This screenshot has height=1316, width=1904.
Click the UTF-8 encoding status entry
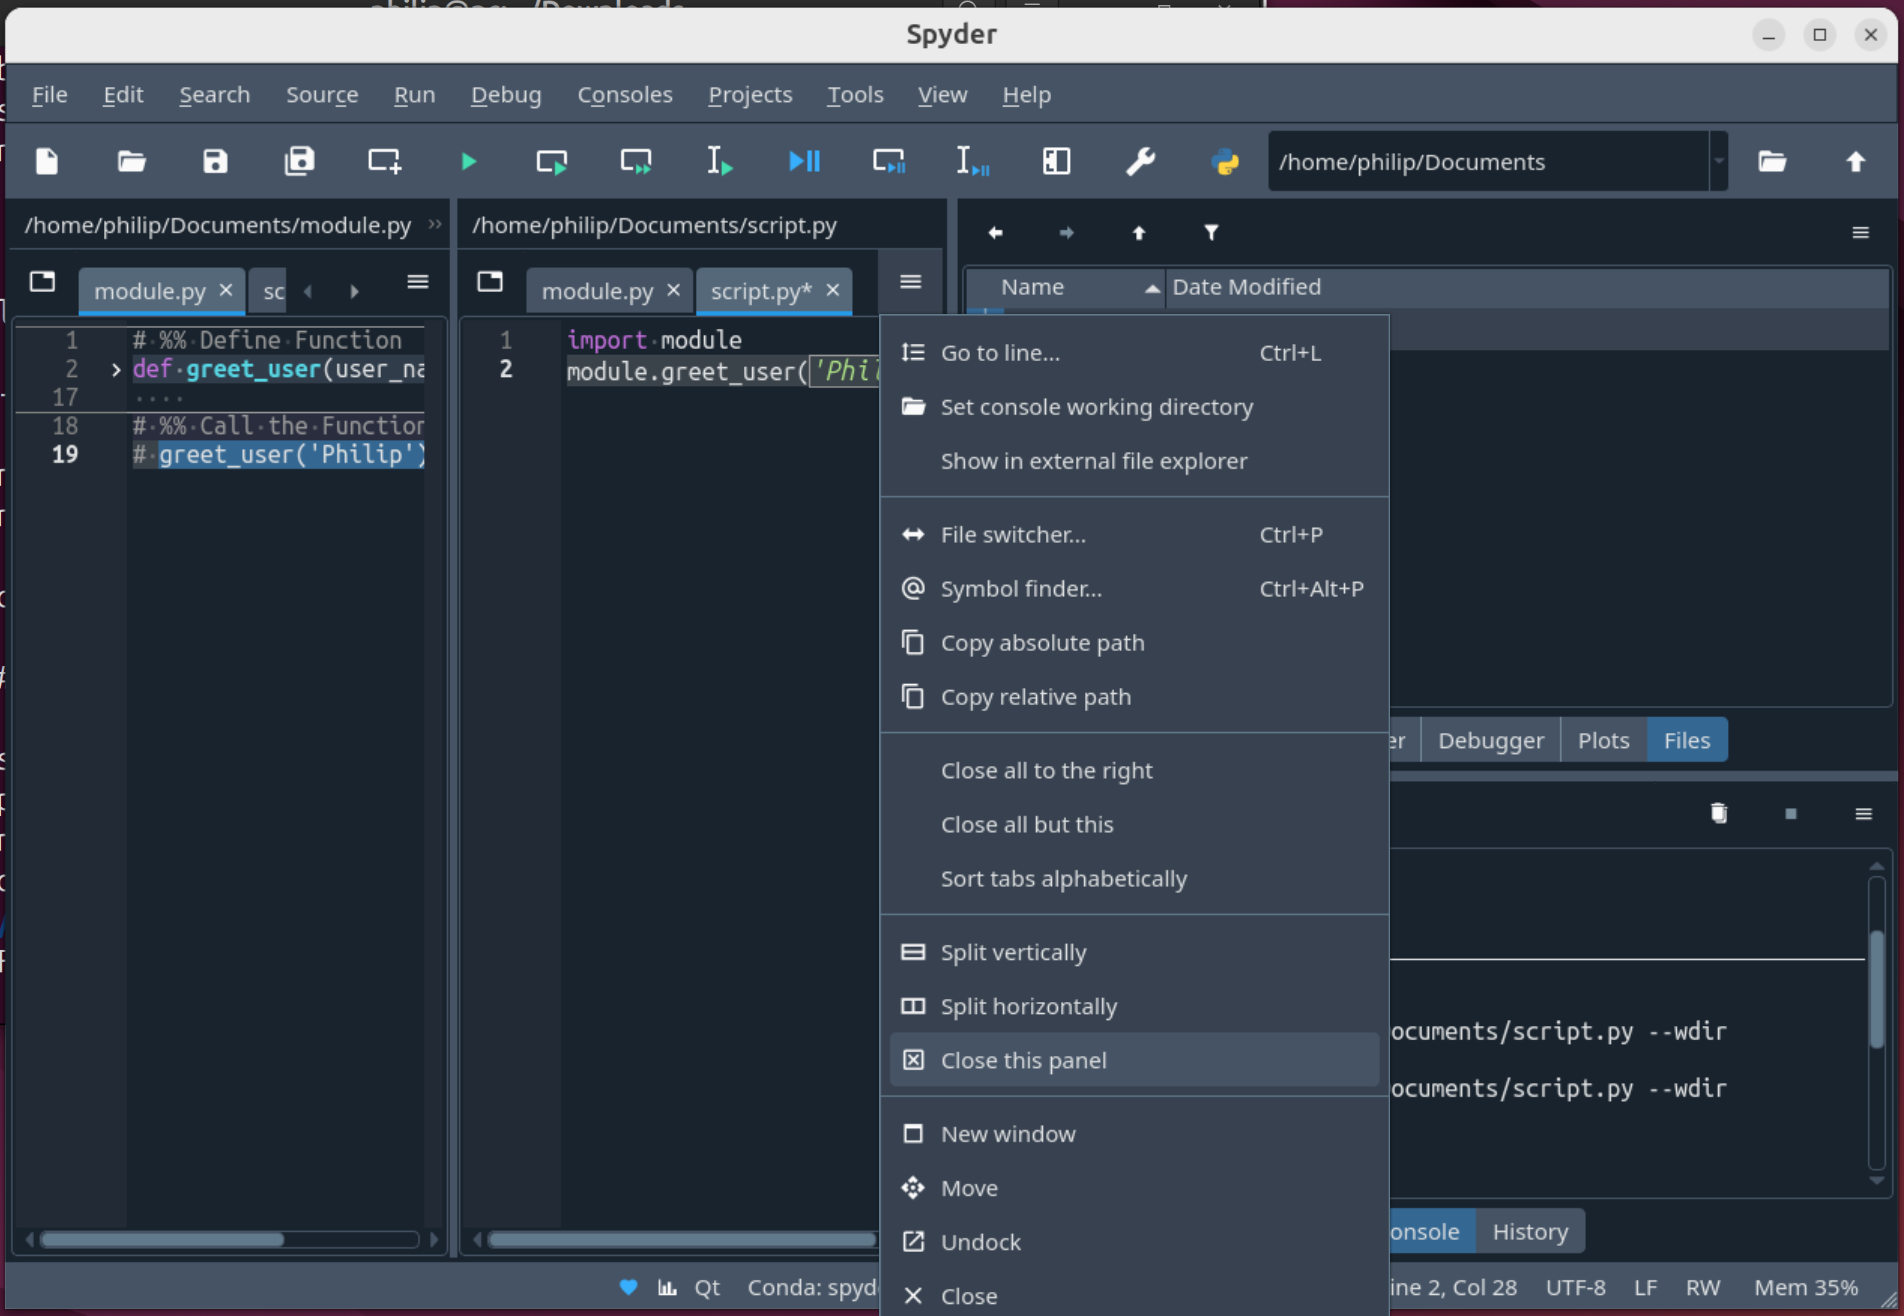[x=1575, y=1287]
